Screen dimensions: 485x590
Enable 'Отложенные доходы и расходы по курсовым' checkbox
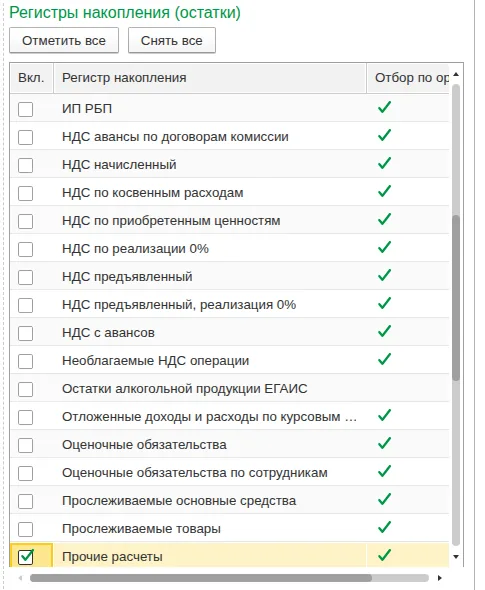26,417
